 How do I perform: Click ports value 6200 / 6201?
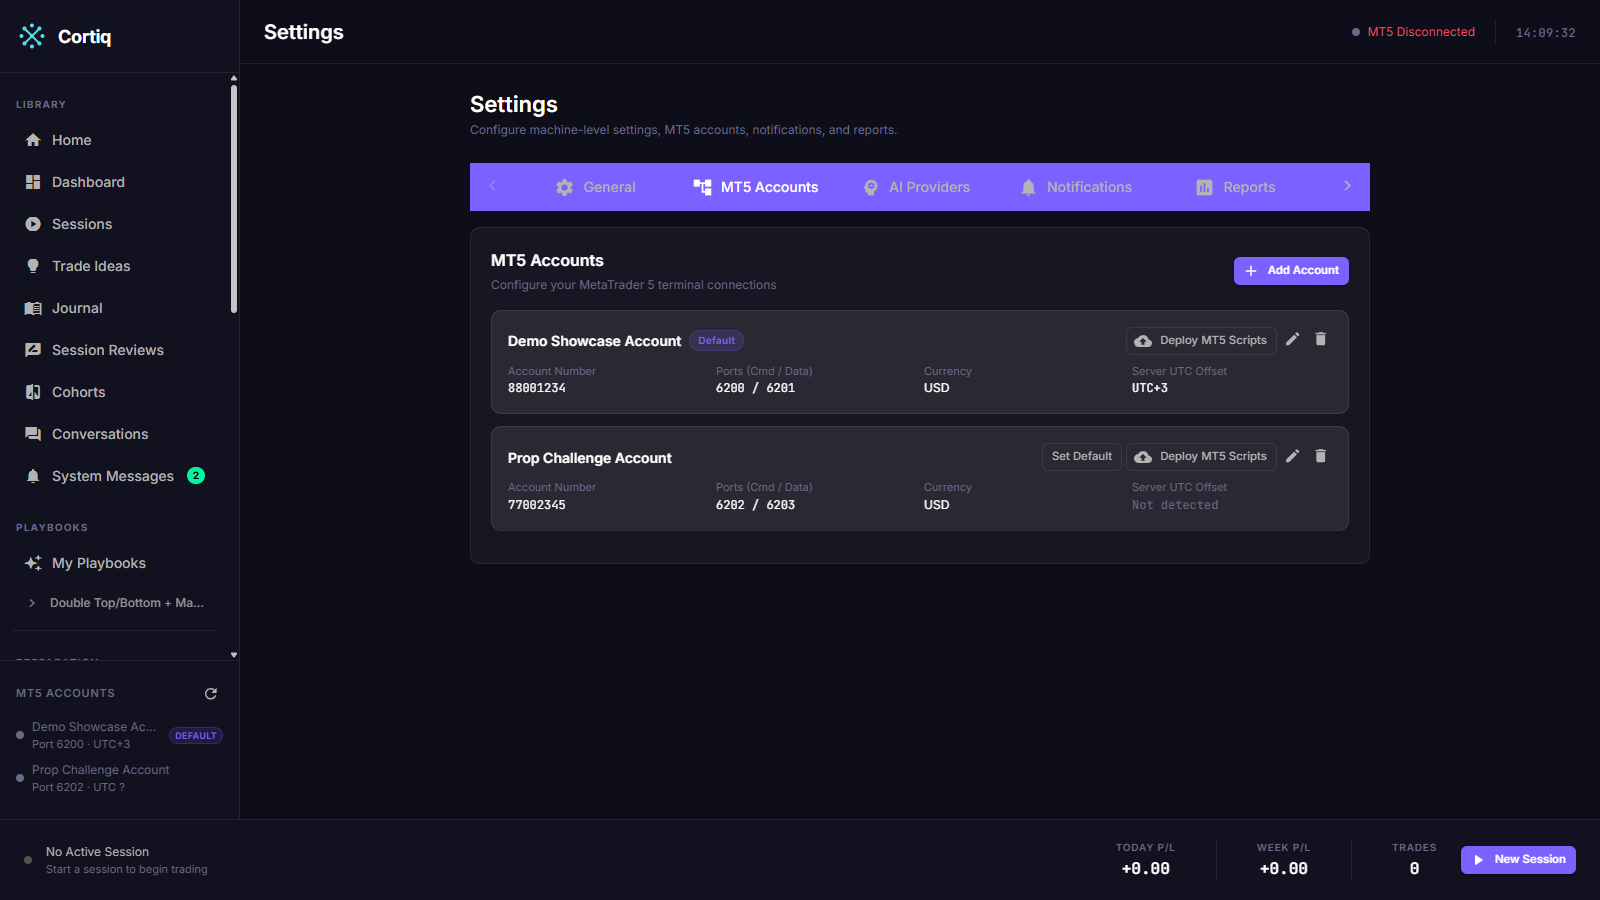pyautogui.click(x=756, y=388)
